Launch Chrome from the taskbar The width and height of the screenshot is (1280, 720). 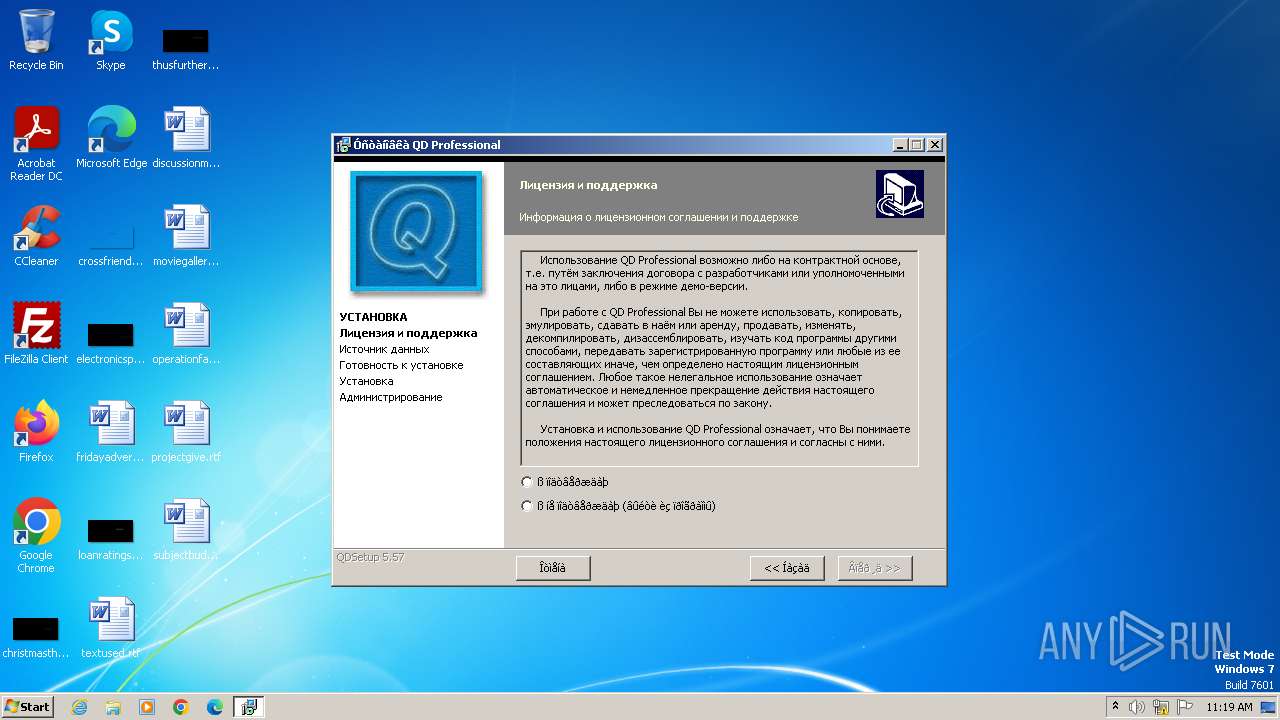pyautogui.click(x=181, y=707)
